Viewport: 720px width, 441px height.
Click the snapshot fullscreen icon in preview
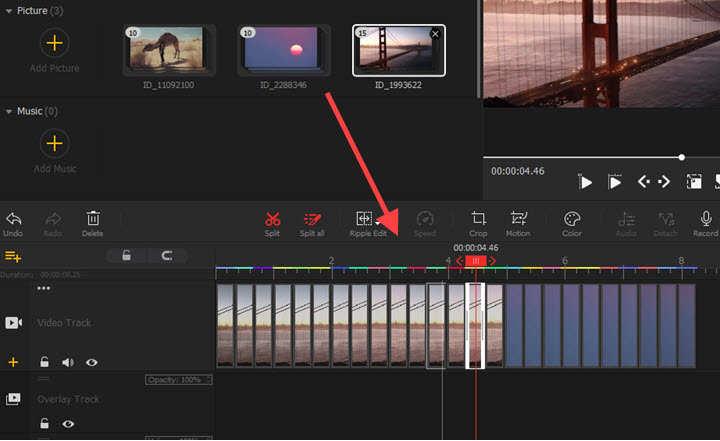click(x=694, y=181)
